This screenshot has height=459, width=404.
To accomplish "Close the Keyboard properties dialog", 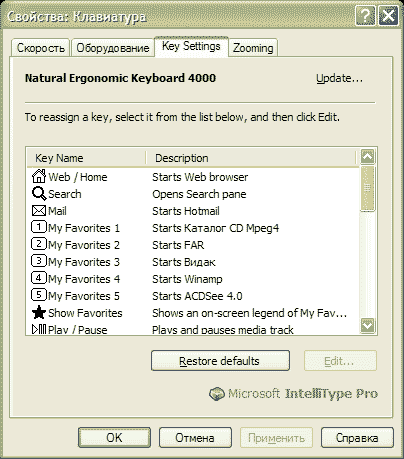I will click(388, 16).
